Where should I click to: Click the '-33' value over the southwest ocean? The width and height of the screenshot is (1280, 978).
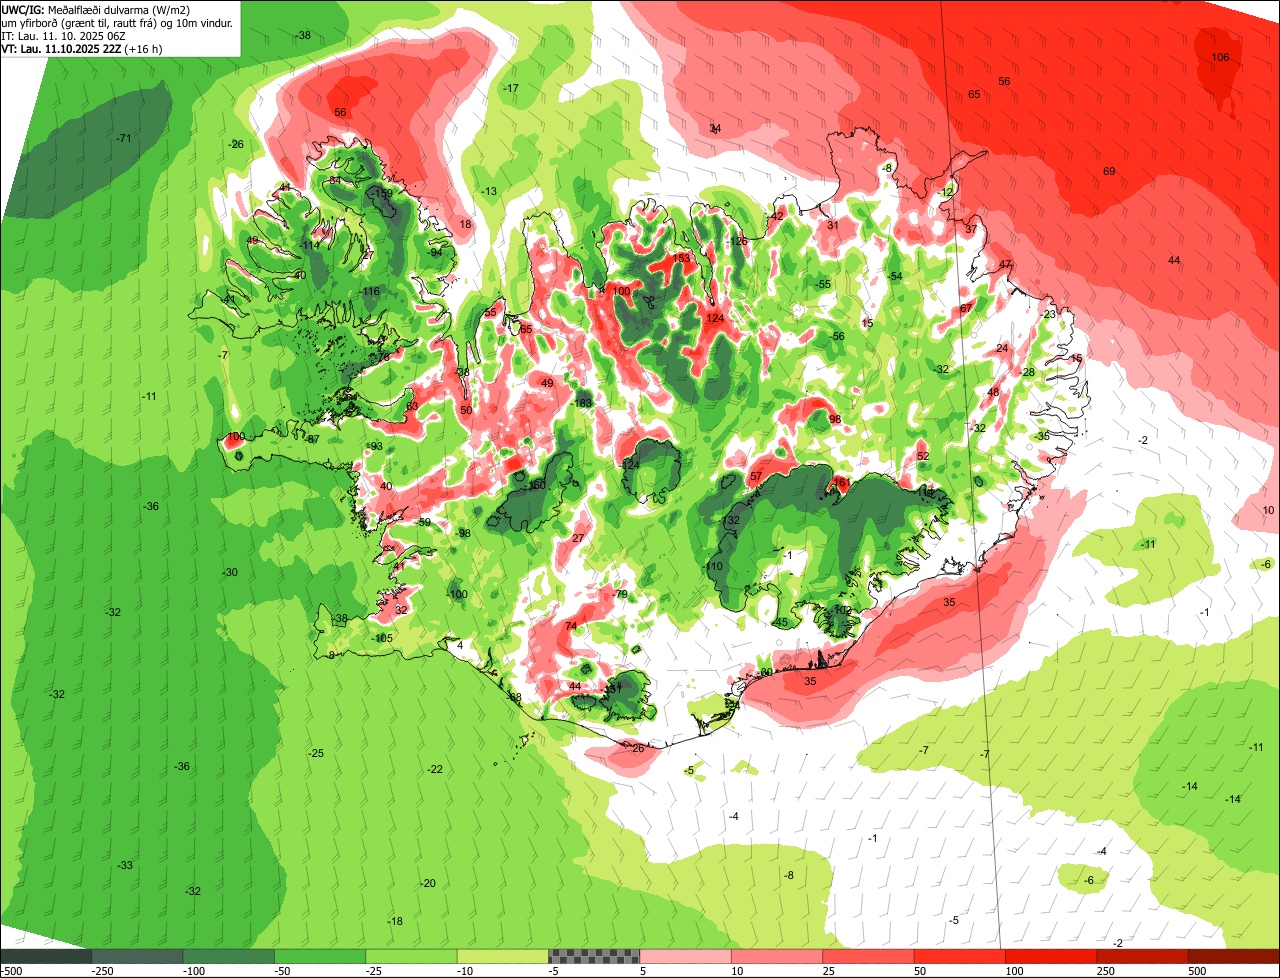click(x=124, y=865)
